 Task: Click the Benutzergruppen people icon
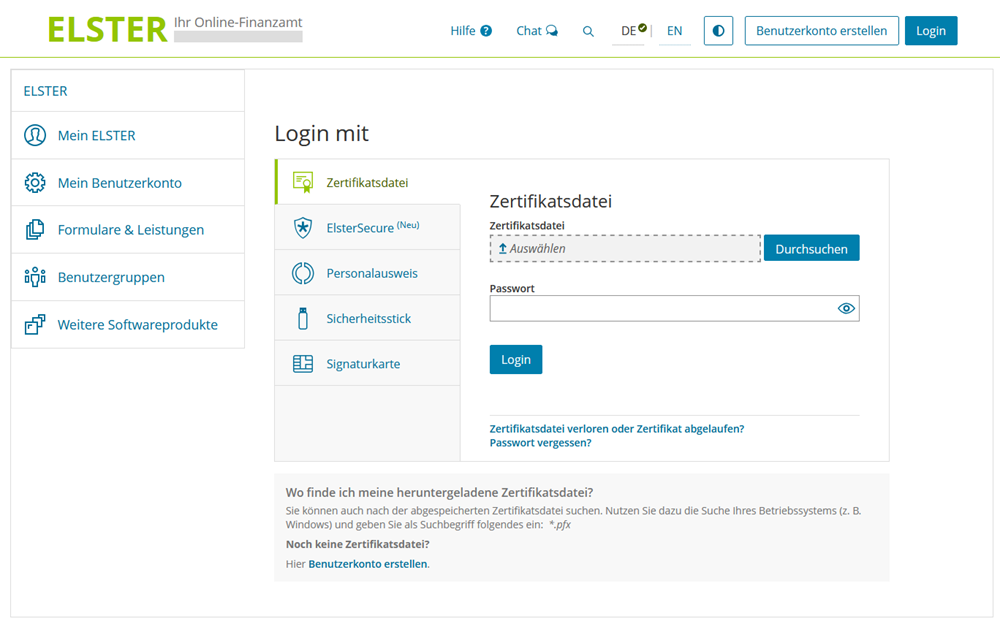(35, 277)
